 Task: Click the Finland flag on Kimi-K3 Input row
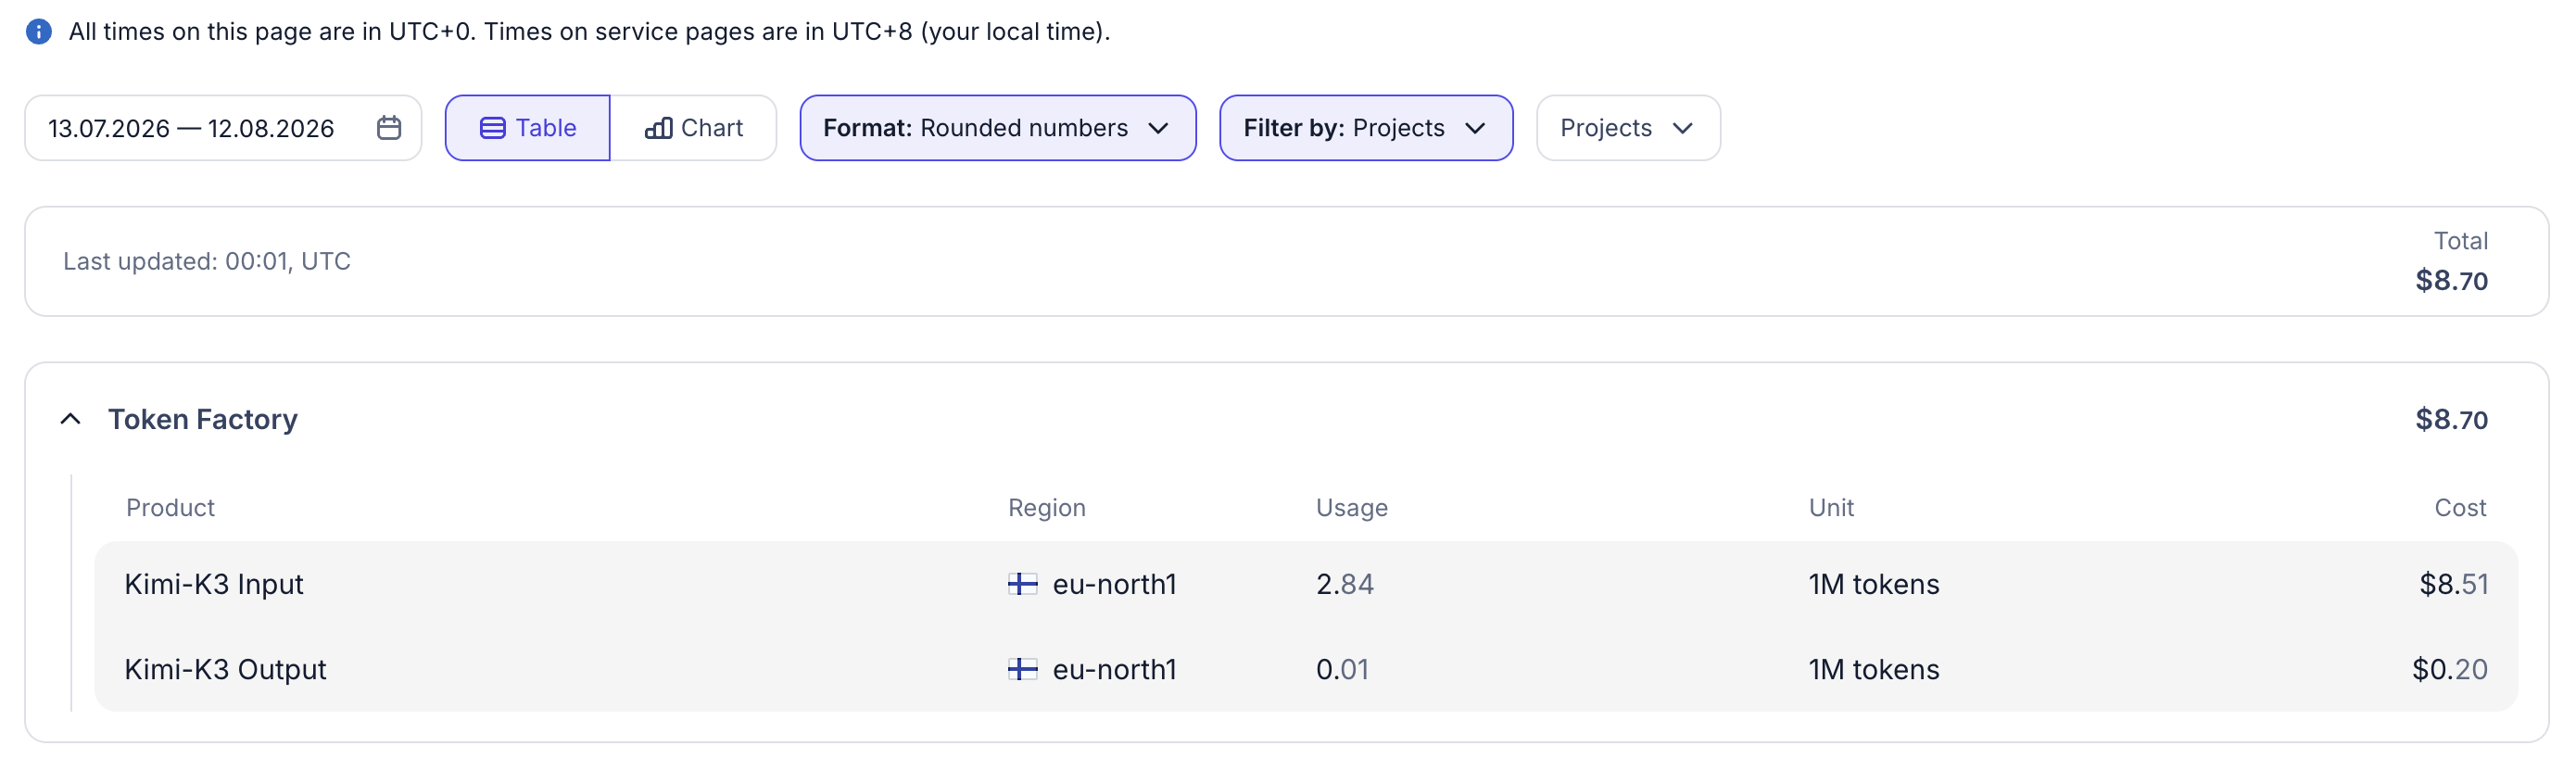pyautogui.click(x=1022, y=584)
